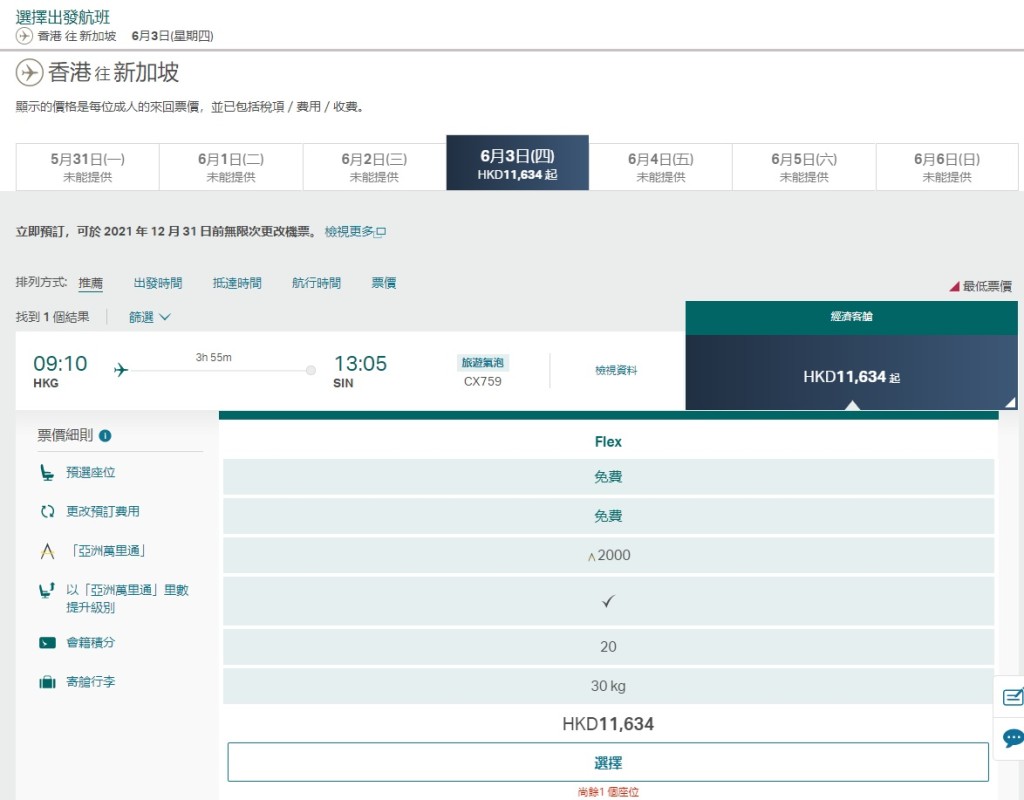Click the airplane icon beside the 香港 往 新加坡 heading
This screenshot has height=800, width=1024.
[x=29, y=72]
